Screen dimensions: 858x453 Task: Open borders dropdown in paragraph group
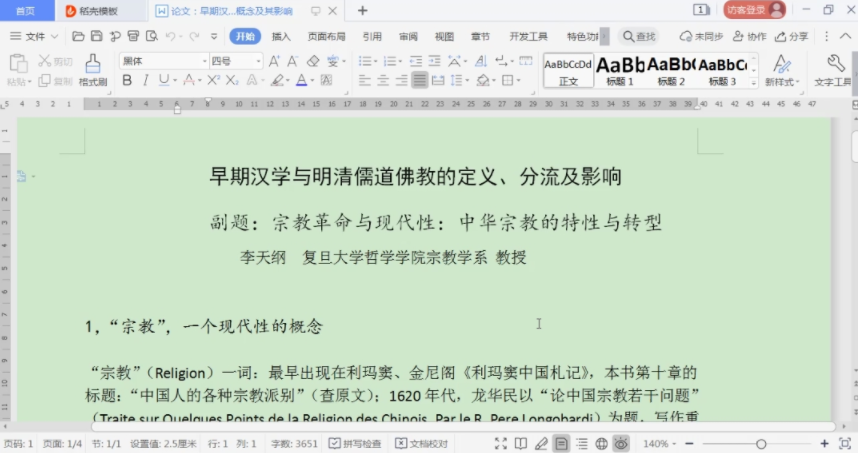(518, 80)
